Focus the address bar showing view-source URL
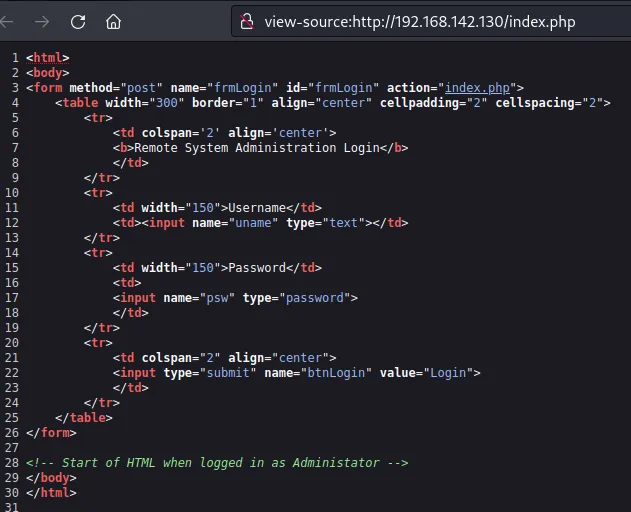Viewport: 631px width, 512px height. [431, 22]
